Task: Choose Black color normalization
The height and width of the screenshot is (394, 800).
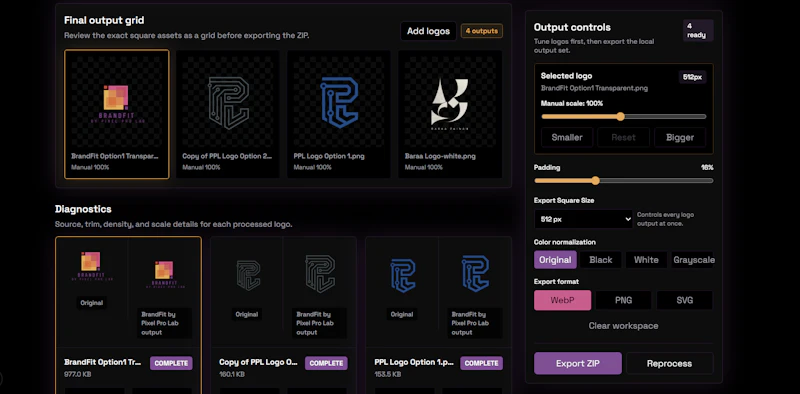Action: pos(601,260)
